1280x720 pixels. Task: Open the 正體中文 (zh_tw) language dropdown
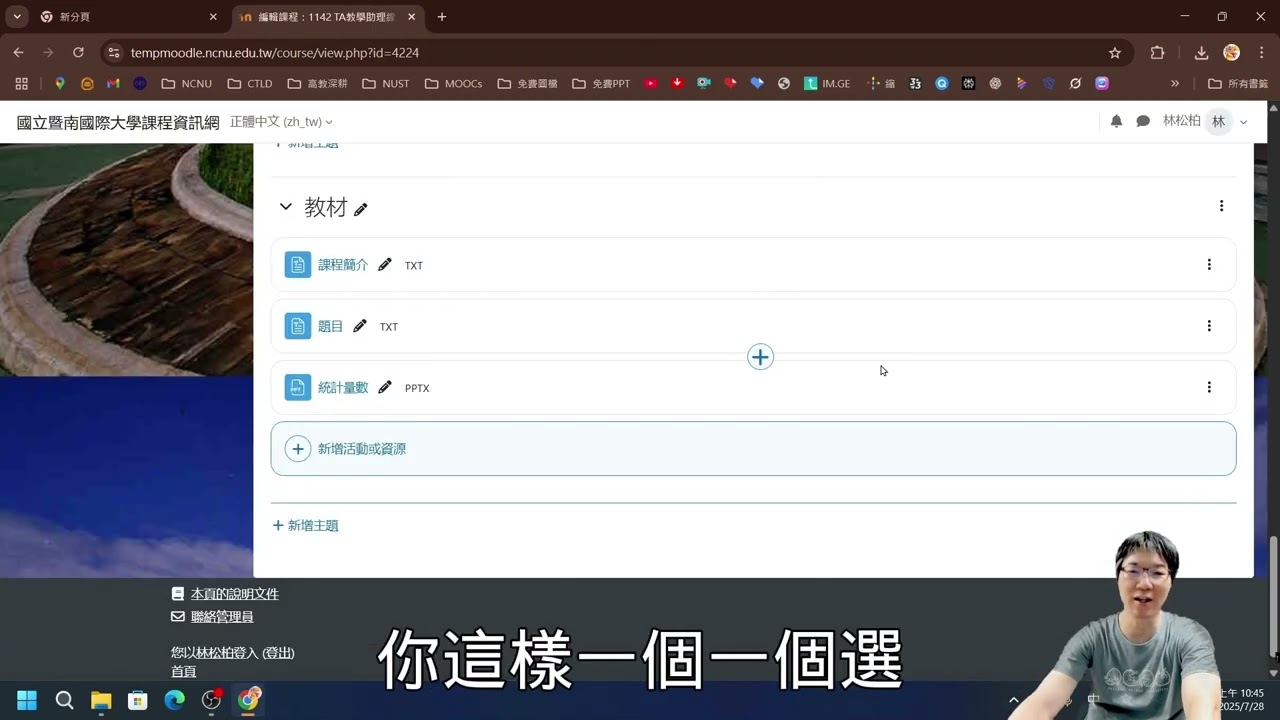tap(281, 122)
